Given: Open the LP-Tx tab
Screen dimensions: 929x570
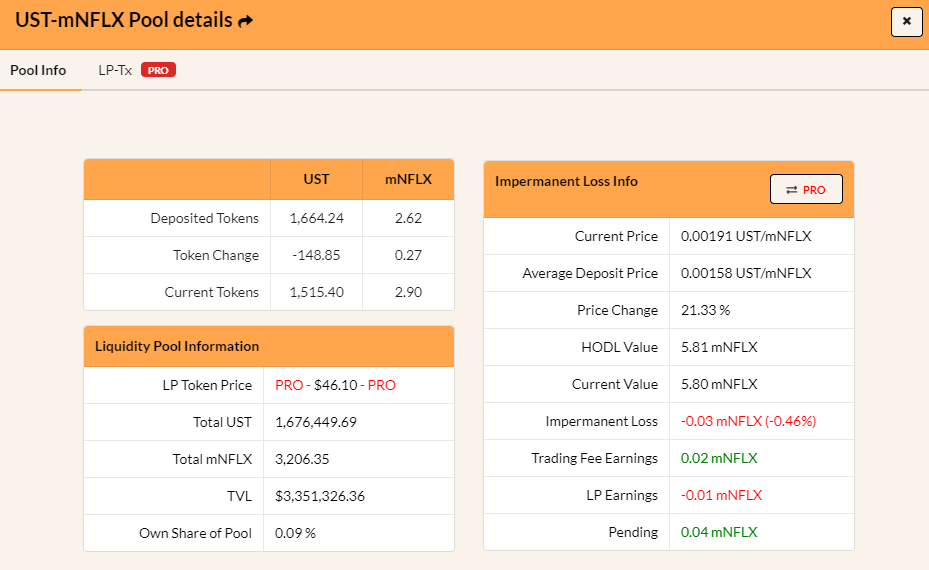Looking at the screenshot, I should pos(115,70).
